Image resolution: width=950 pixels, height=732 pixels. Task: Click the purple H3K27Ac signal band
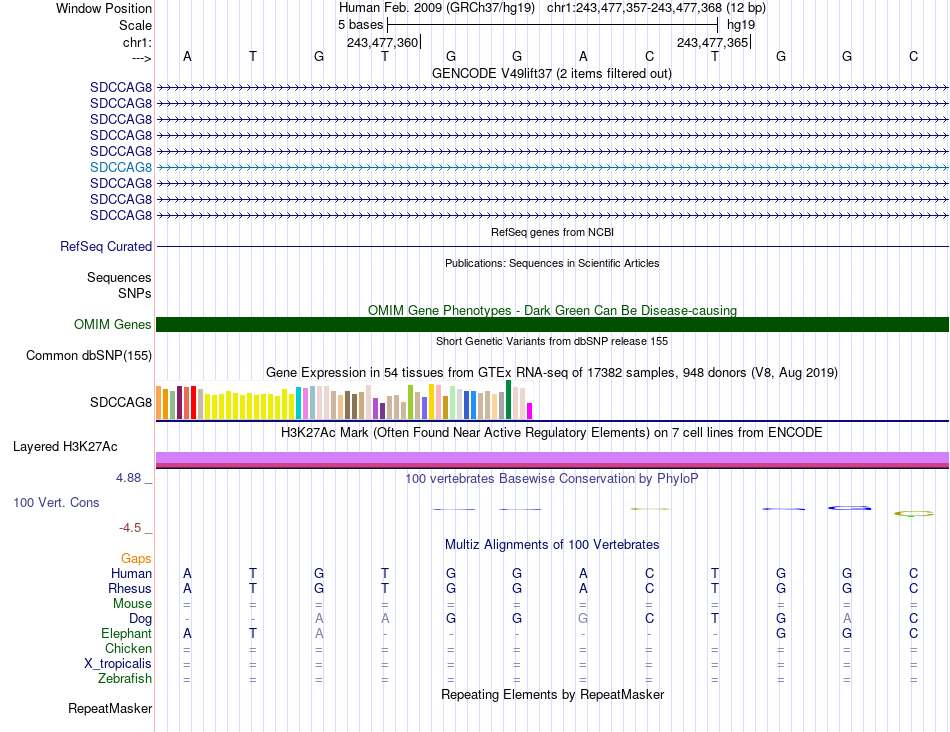coord(552,458)
